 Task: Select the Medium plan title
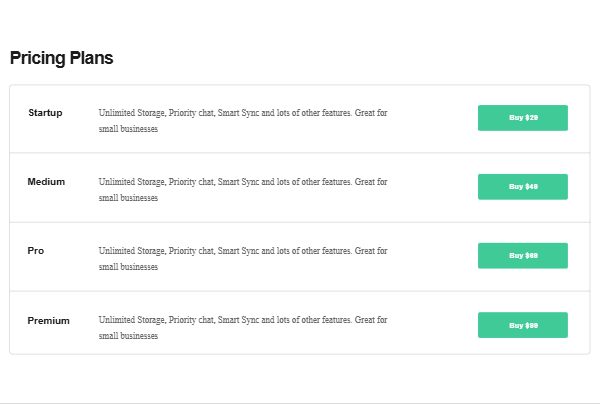click(x=46, y=182)
